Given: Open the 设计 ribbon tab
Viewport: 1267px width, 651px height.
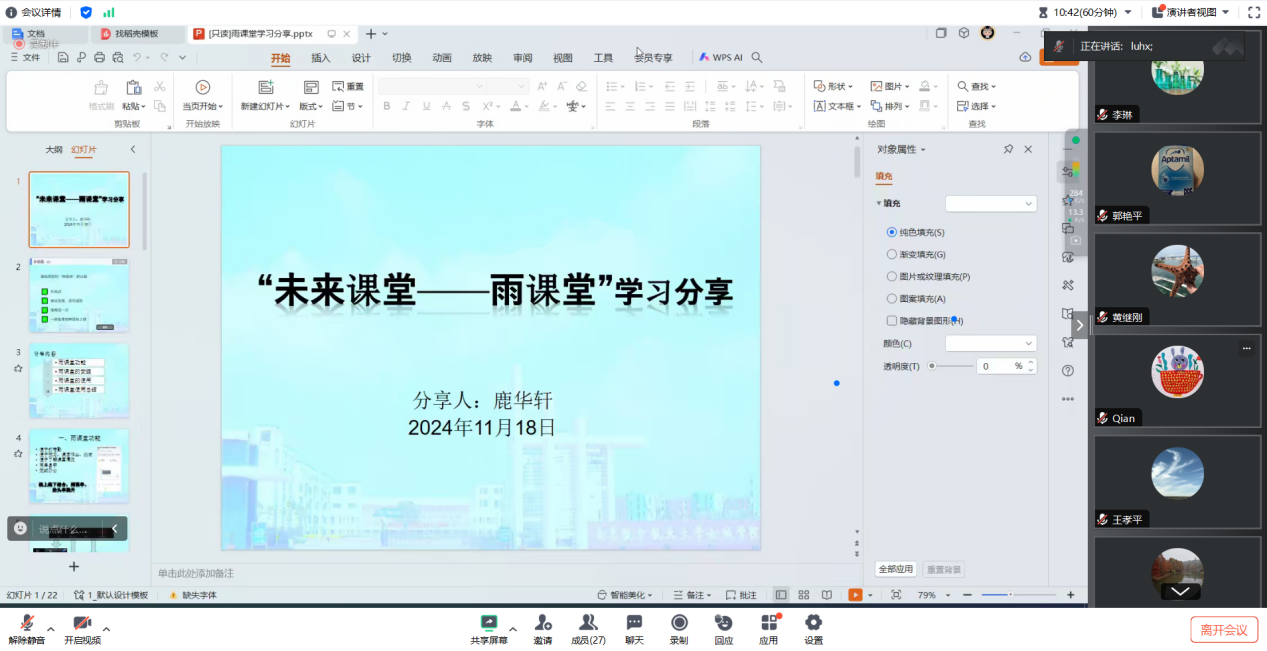Looking at the screenshot, I should point(361,58).
